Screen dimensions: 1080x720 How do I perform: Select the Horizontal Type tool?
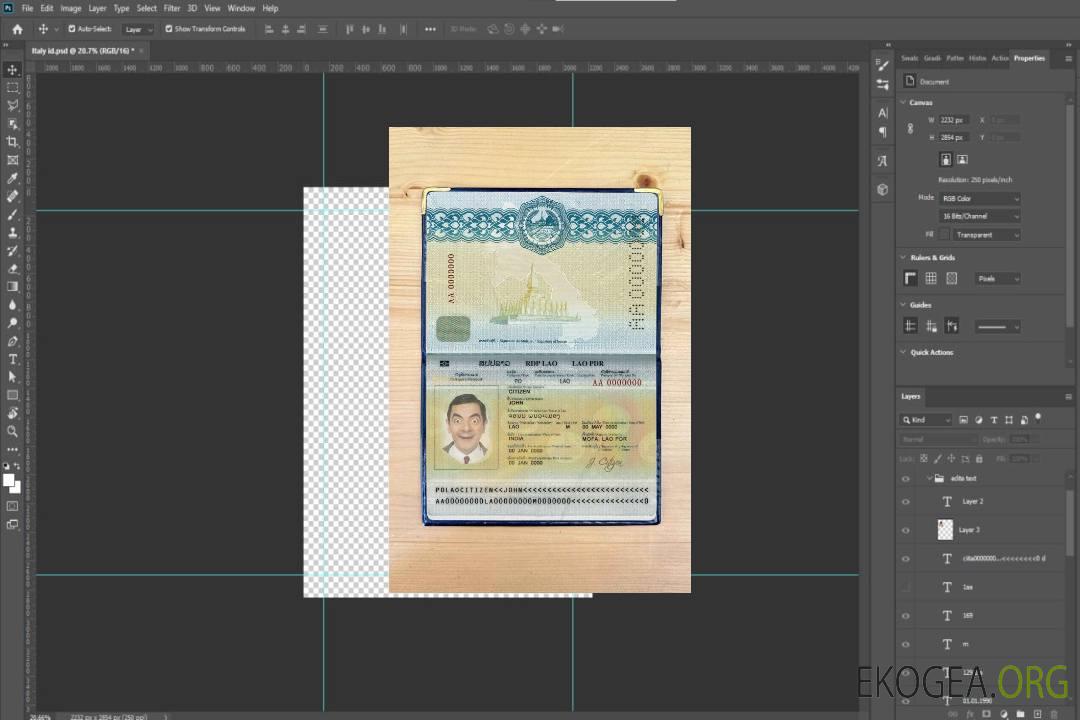pyautogui.click(x=13, y=359)
